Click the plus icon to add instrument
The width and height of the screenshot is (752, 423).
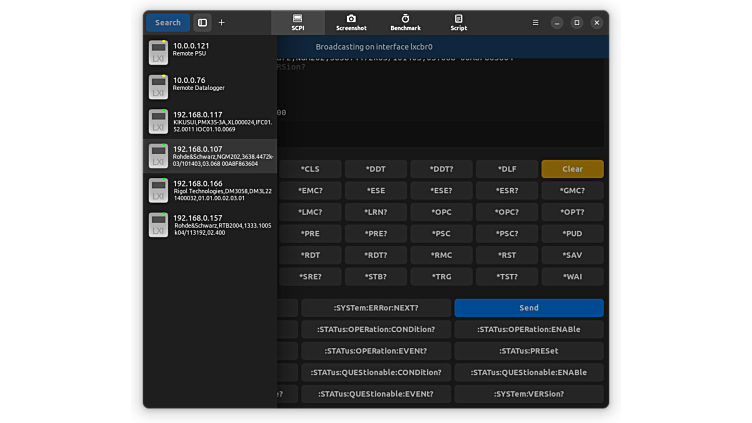coord(222,22)
